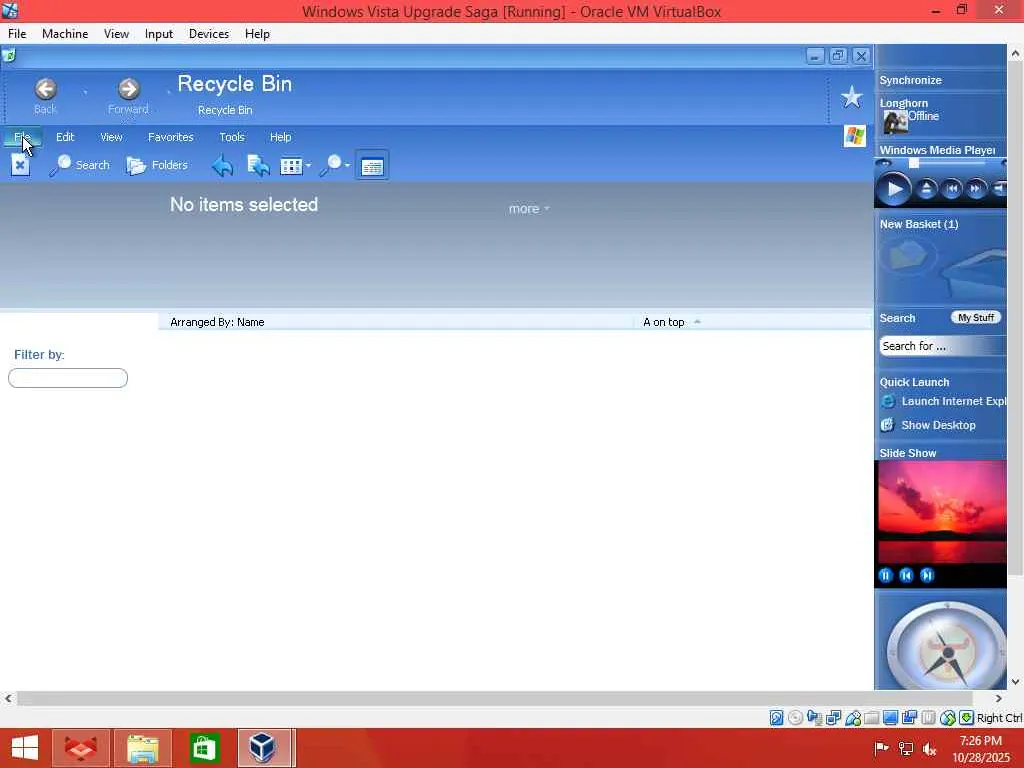1024x768 pixels.
Task: Click the File Explorer taskbar icon
Action: [143, 748]
